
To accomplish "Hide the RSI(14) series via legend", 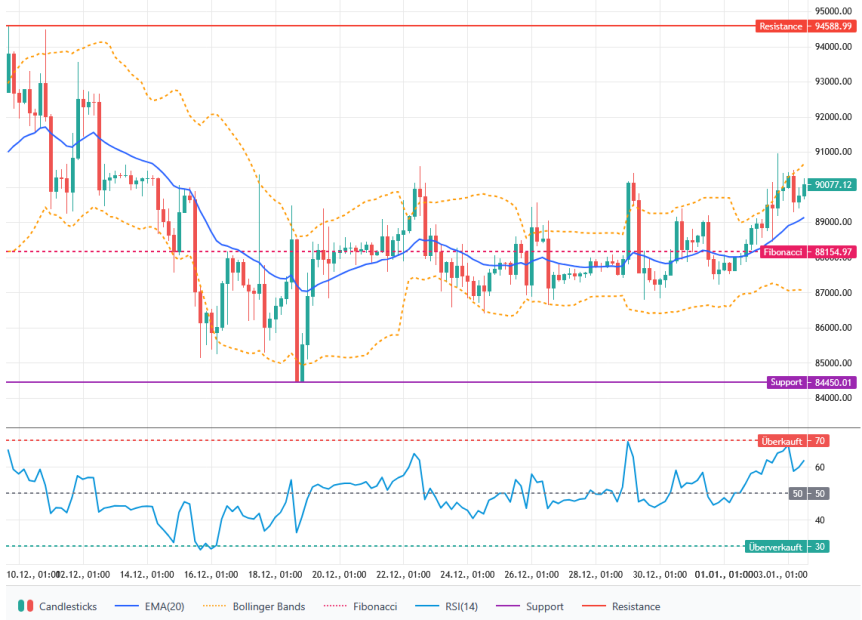I will [428, 606].
